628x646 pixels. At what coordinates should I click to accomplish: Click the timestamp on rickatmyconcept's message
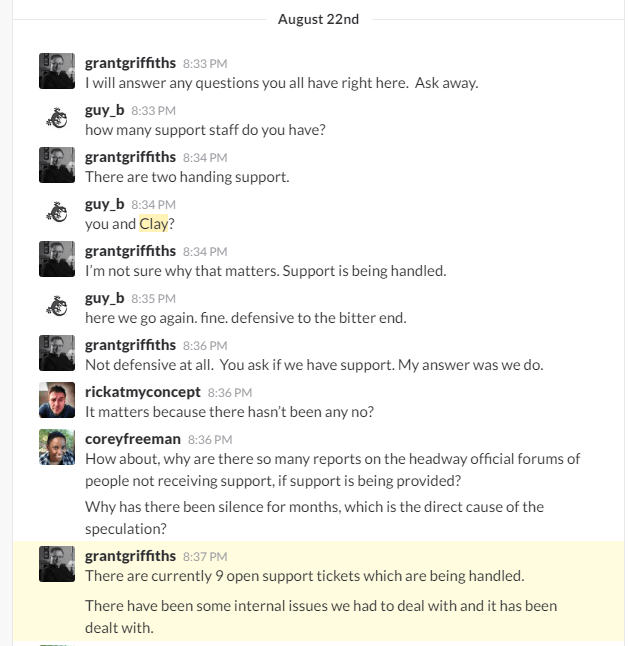click(x=230, y=392)
